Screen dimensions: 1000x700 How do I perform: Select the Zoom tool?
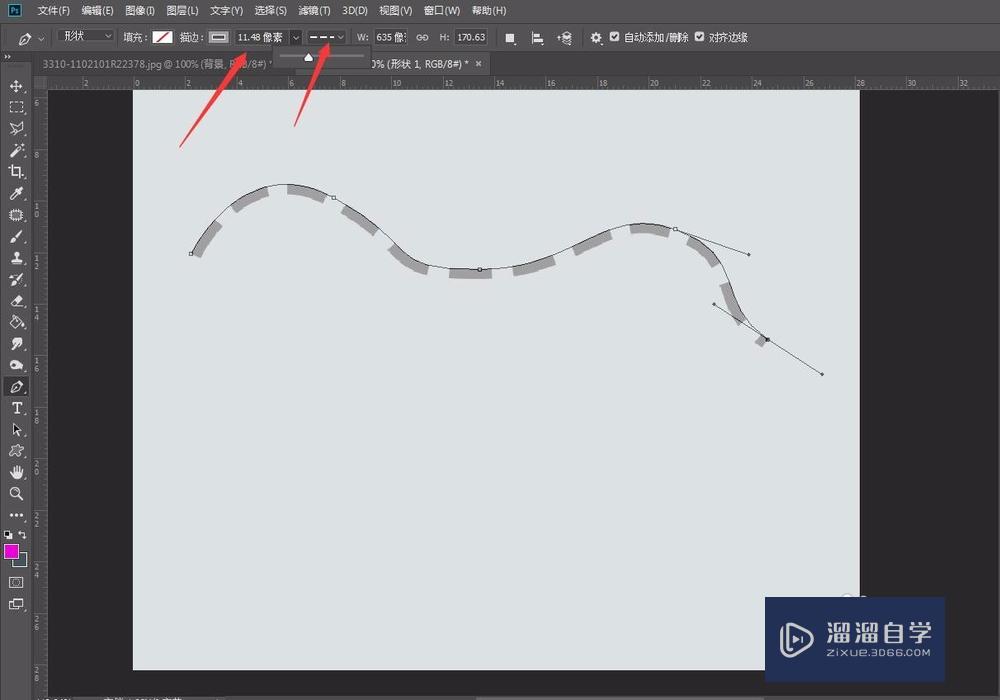click(17, 493)
